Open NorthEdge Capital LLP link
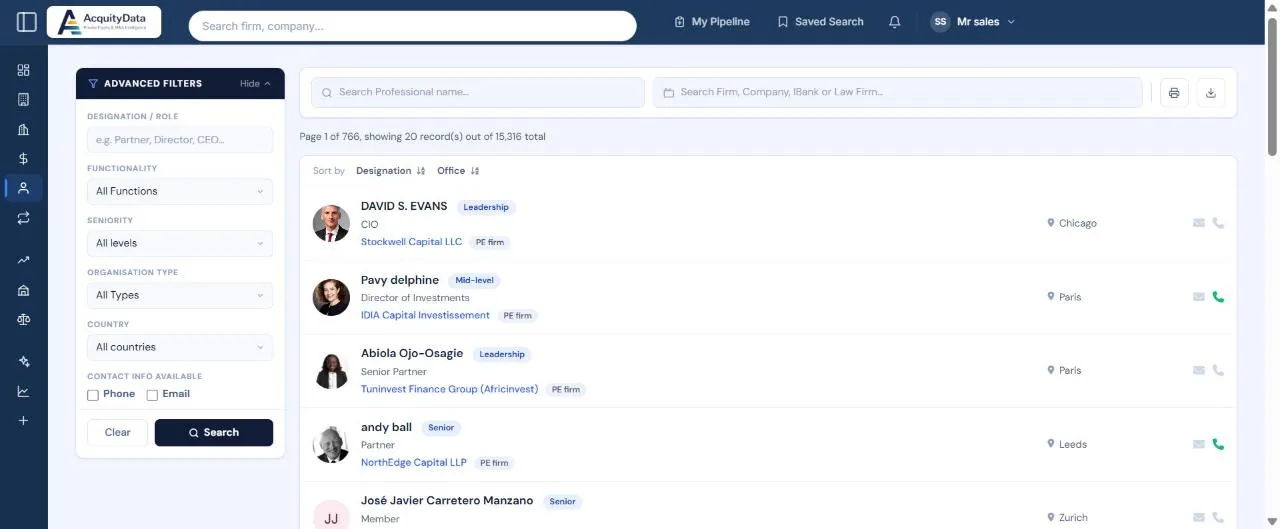The width and height of the screenshot is (1280, 529). coord(414,463)
